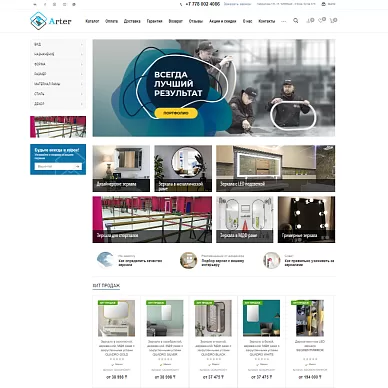Click the QUADRO WHITE product title
388x388 pixels.
pos(262,348)
